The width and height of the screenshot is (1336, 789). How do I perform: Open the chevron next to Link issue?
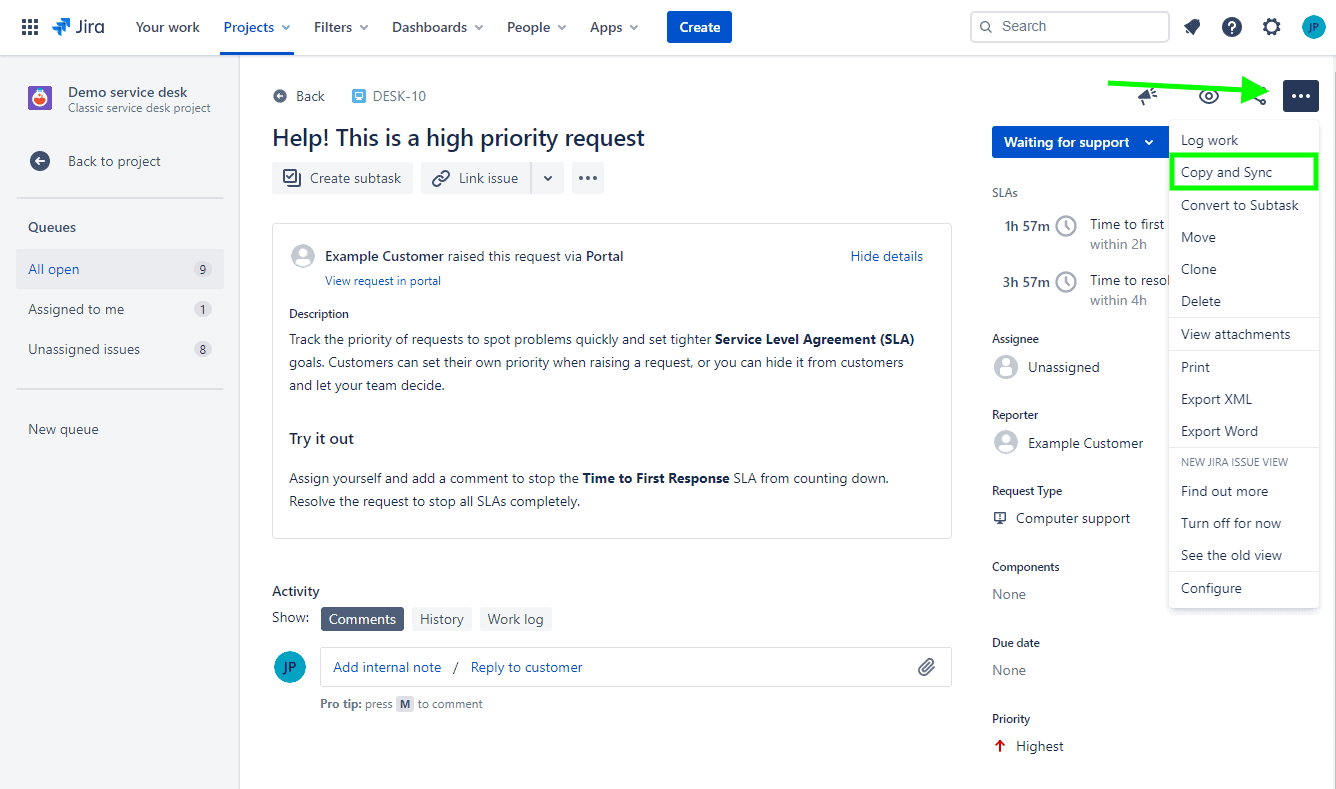point(547,178)
